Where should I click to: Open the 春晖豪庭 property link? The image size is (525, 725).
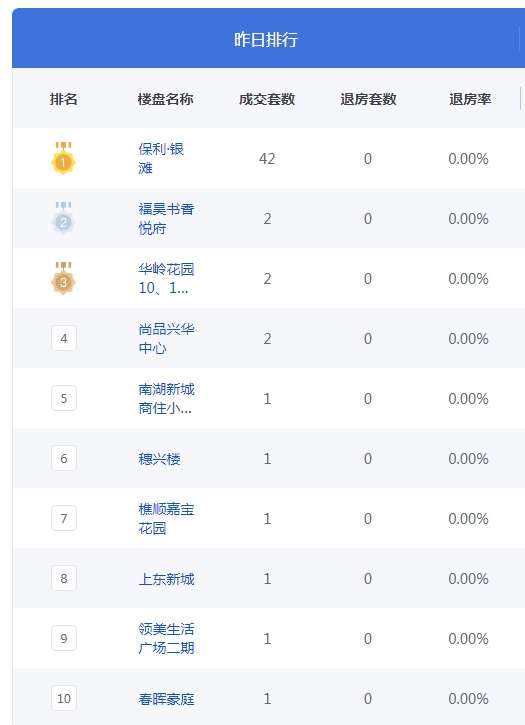(166, 699)
